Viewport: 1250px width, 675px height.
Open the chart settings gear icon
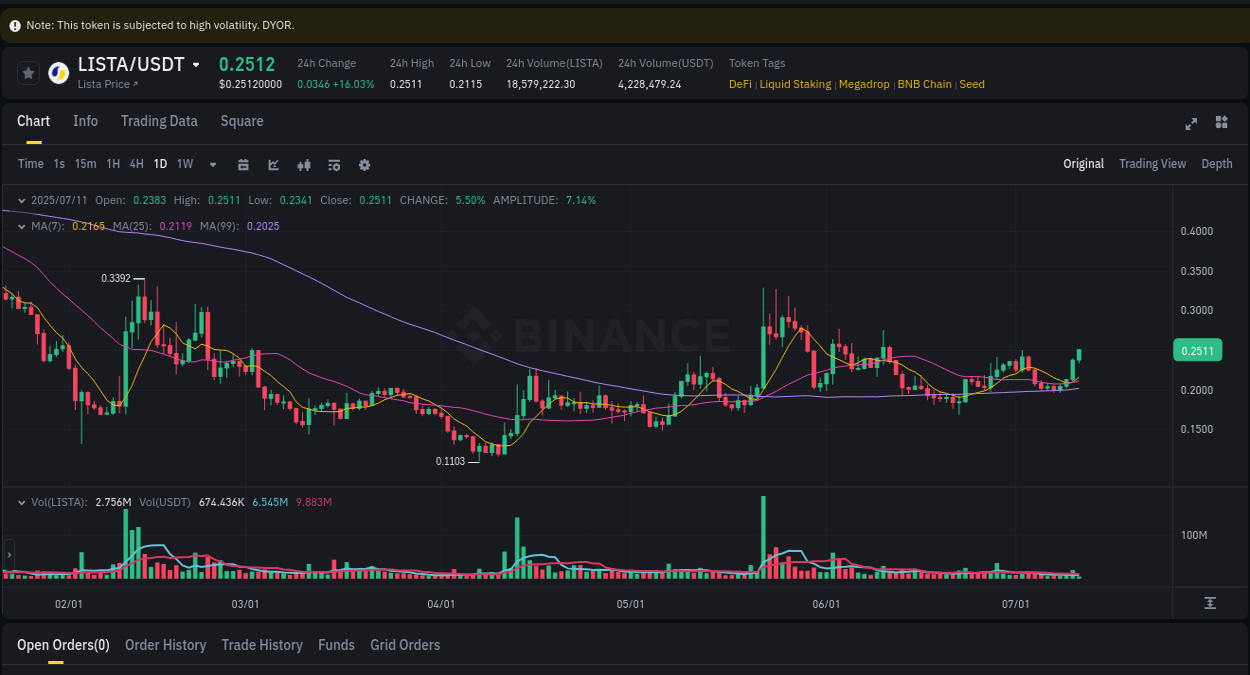pos(364,164)
